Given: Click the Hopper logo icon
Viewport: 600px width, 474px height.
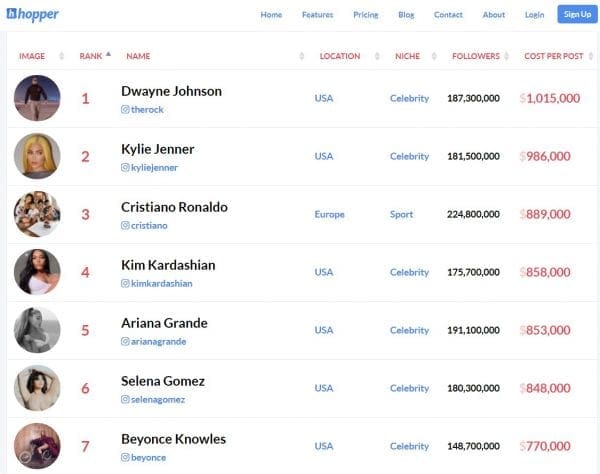Looking at the screenshot, I should point(13,14).
